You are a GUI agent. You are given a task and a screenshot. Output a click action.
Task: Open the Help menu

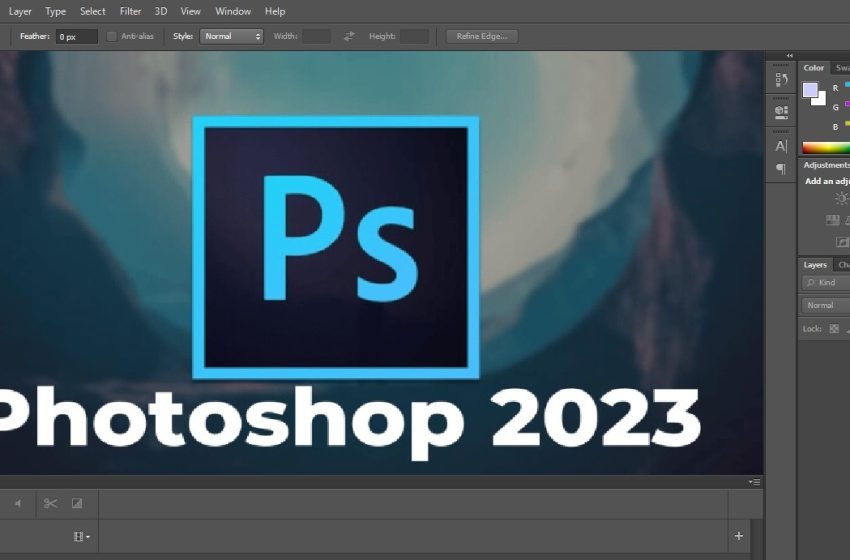275,11
